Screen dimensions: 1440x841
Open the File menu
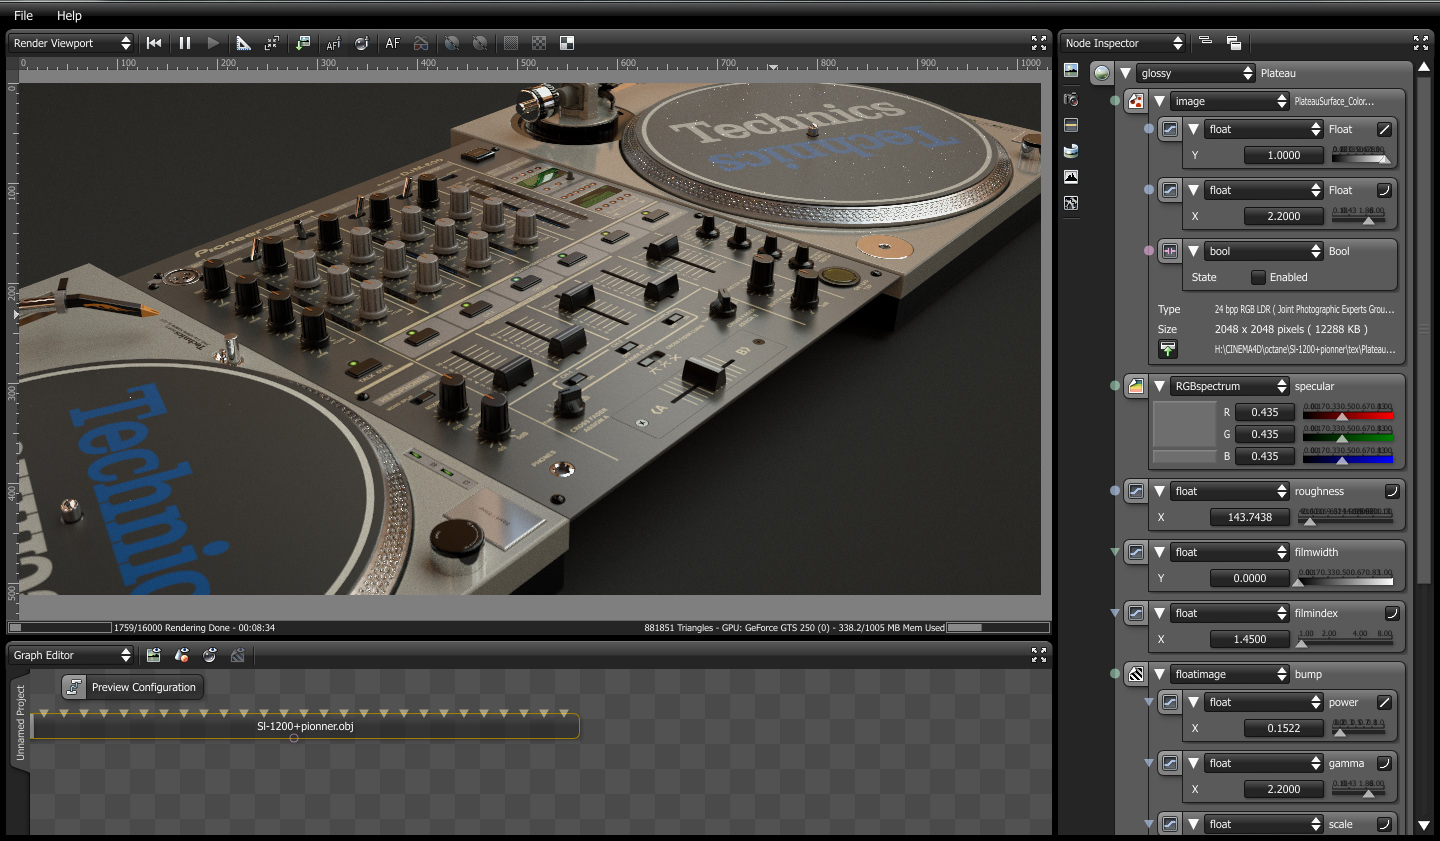click(23, 15)
